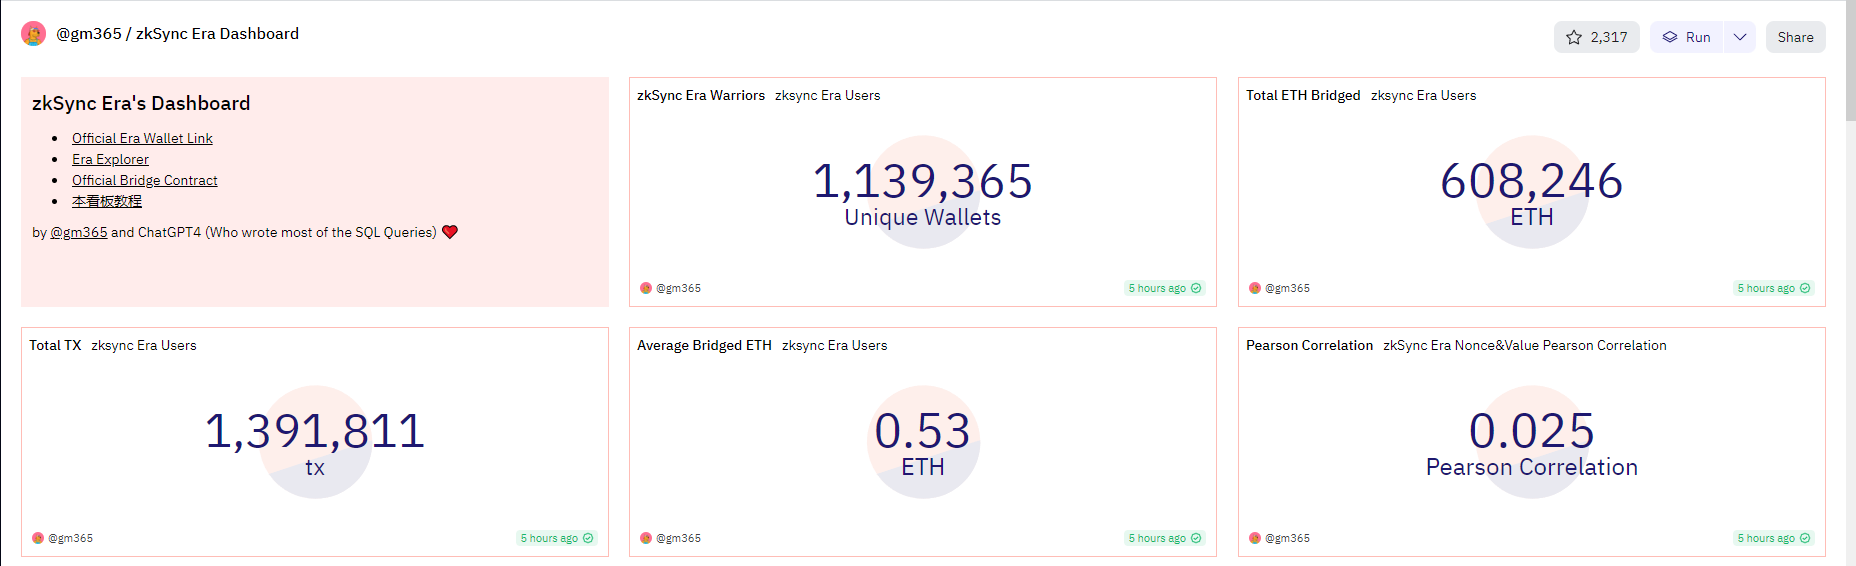The image size is (1856, 566).
Task: Click refresh check icon on Total TX panel
Action: (588, 538)
